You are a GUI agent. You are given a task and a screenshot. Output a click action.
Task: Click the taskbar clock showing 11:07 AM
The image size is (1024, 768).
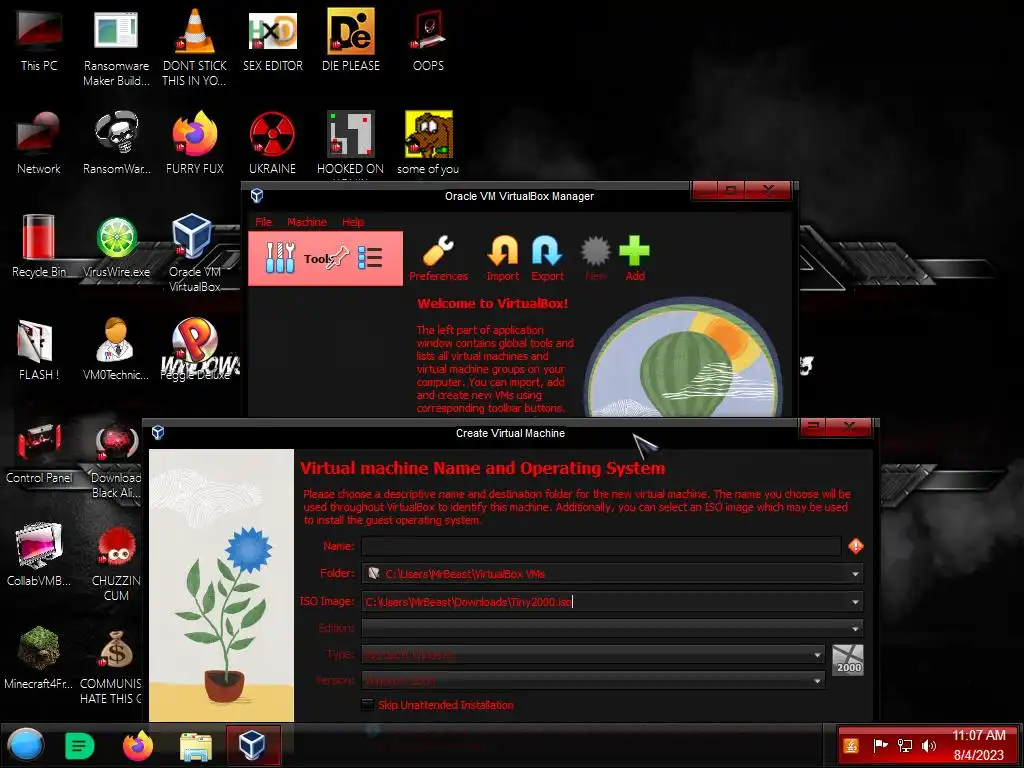point(978,745)
